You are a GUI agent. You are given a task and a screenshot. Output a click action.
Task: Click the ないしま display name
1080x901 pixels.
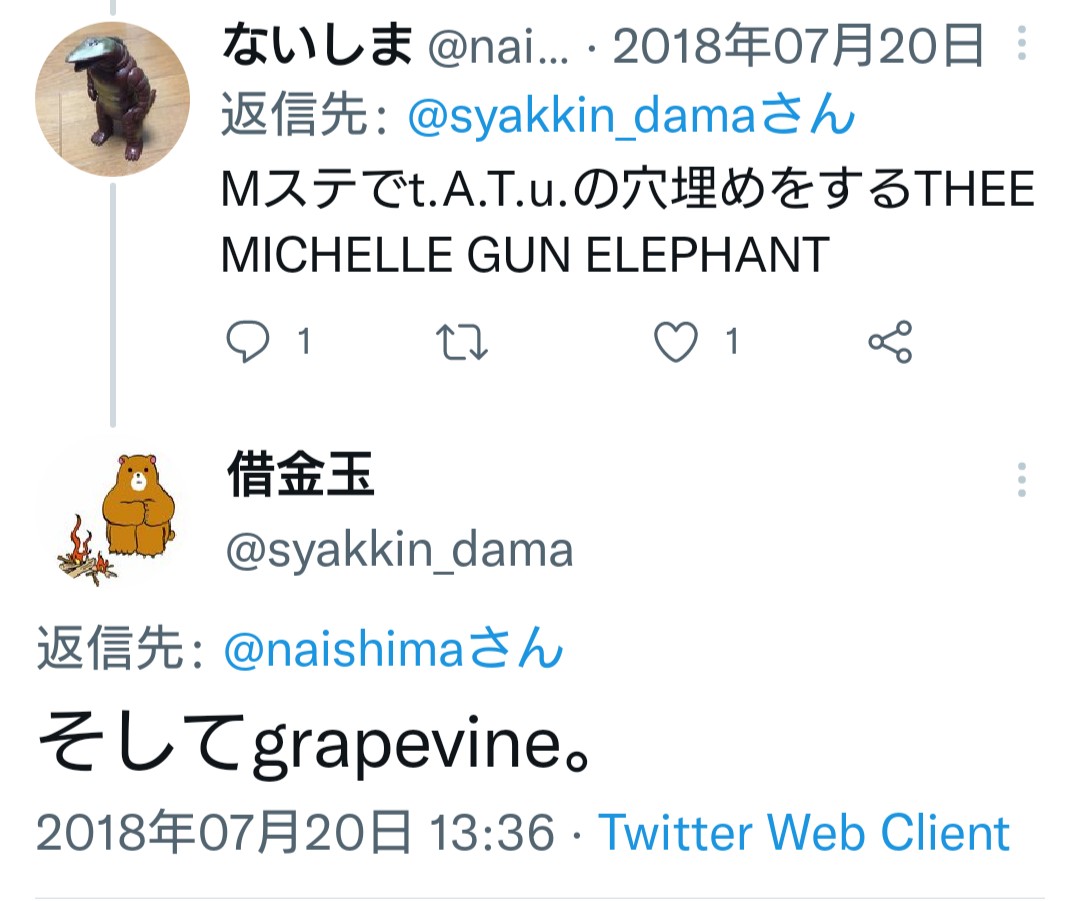pyautogui.click(x=317, y=43)
